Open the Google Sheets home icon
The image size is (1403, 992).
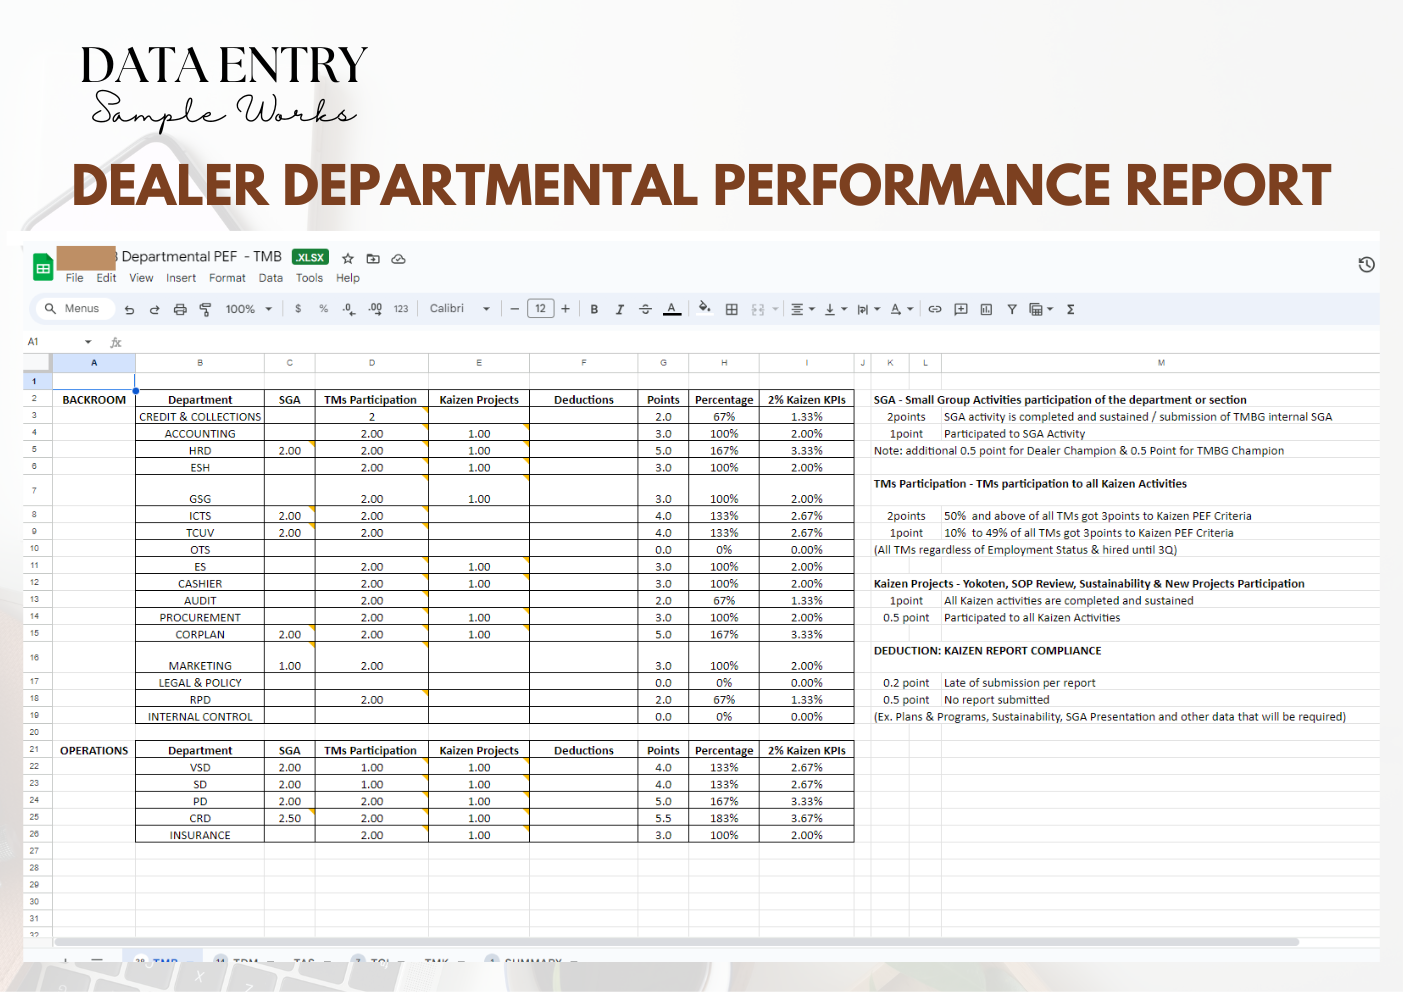[x=43, y=267]
